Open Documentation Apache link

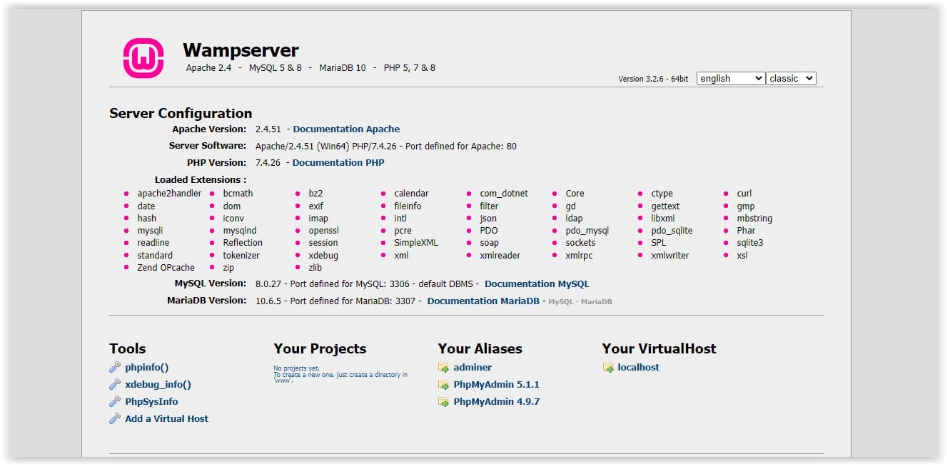click(x=346, y=129)
